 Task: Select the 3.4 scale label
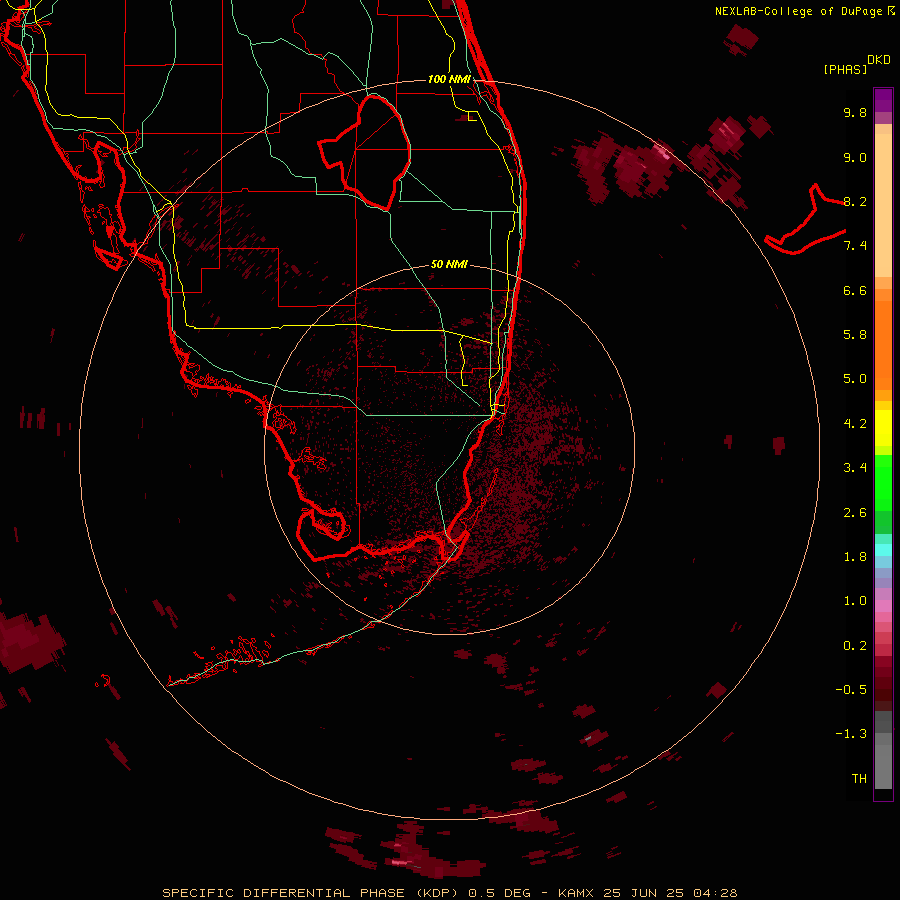(855, 468)
